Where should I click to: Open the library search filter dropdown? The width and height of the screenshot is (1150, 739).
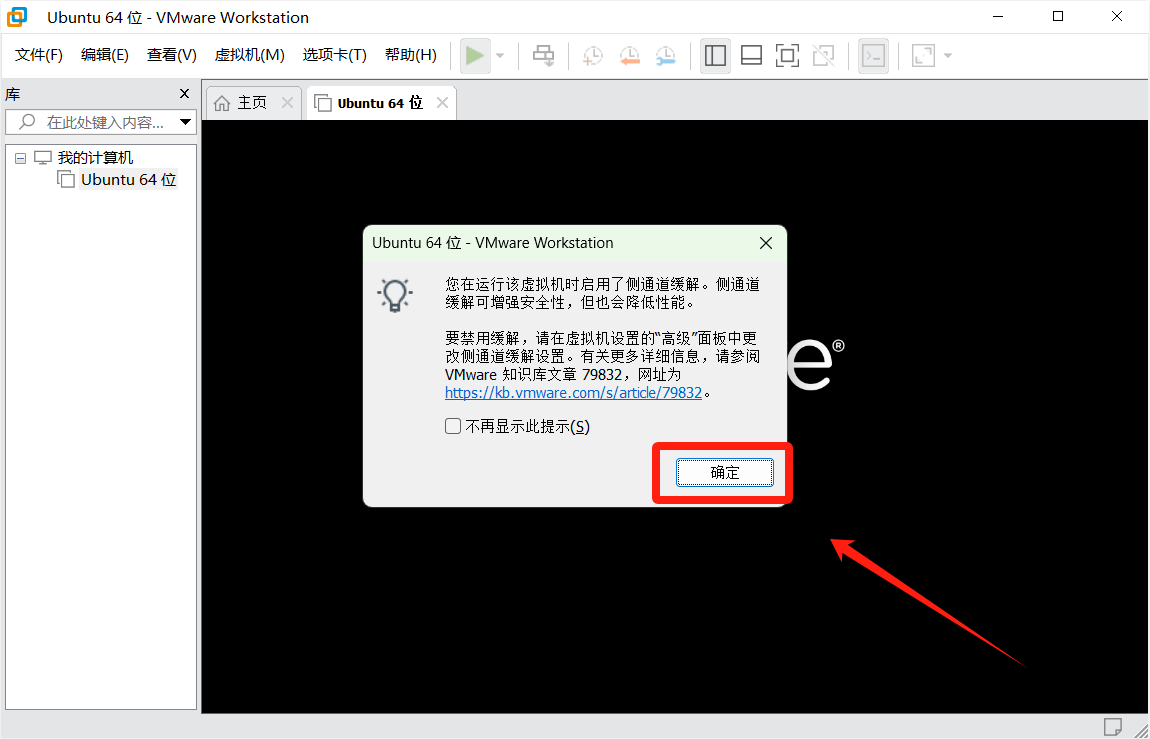coord(185,123)
